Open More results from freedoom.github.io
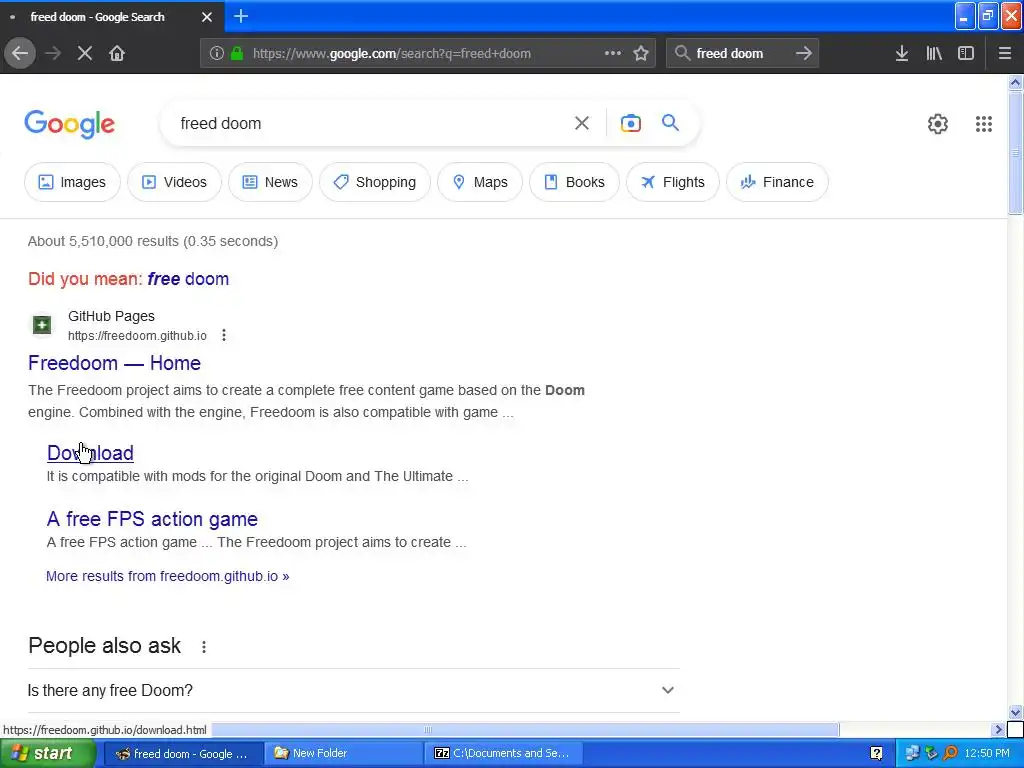Image resolution: width=1024 pixels, height=768 pixels. (167, 576)
